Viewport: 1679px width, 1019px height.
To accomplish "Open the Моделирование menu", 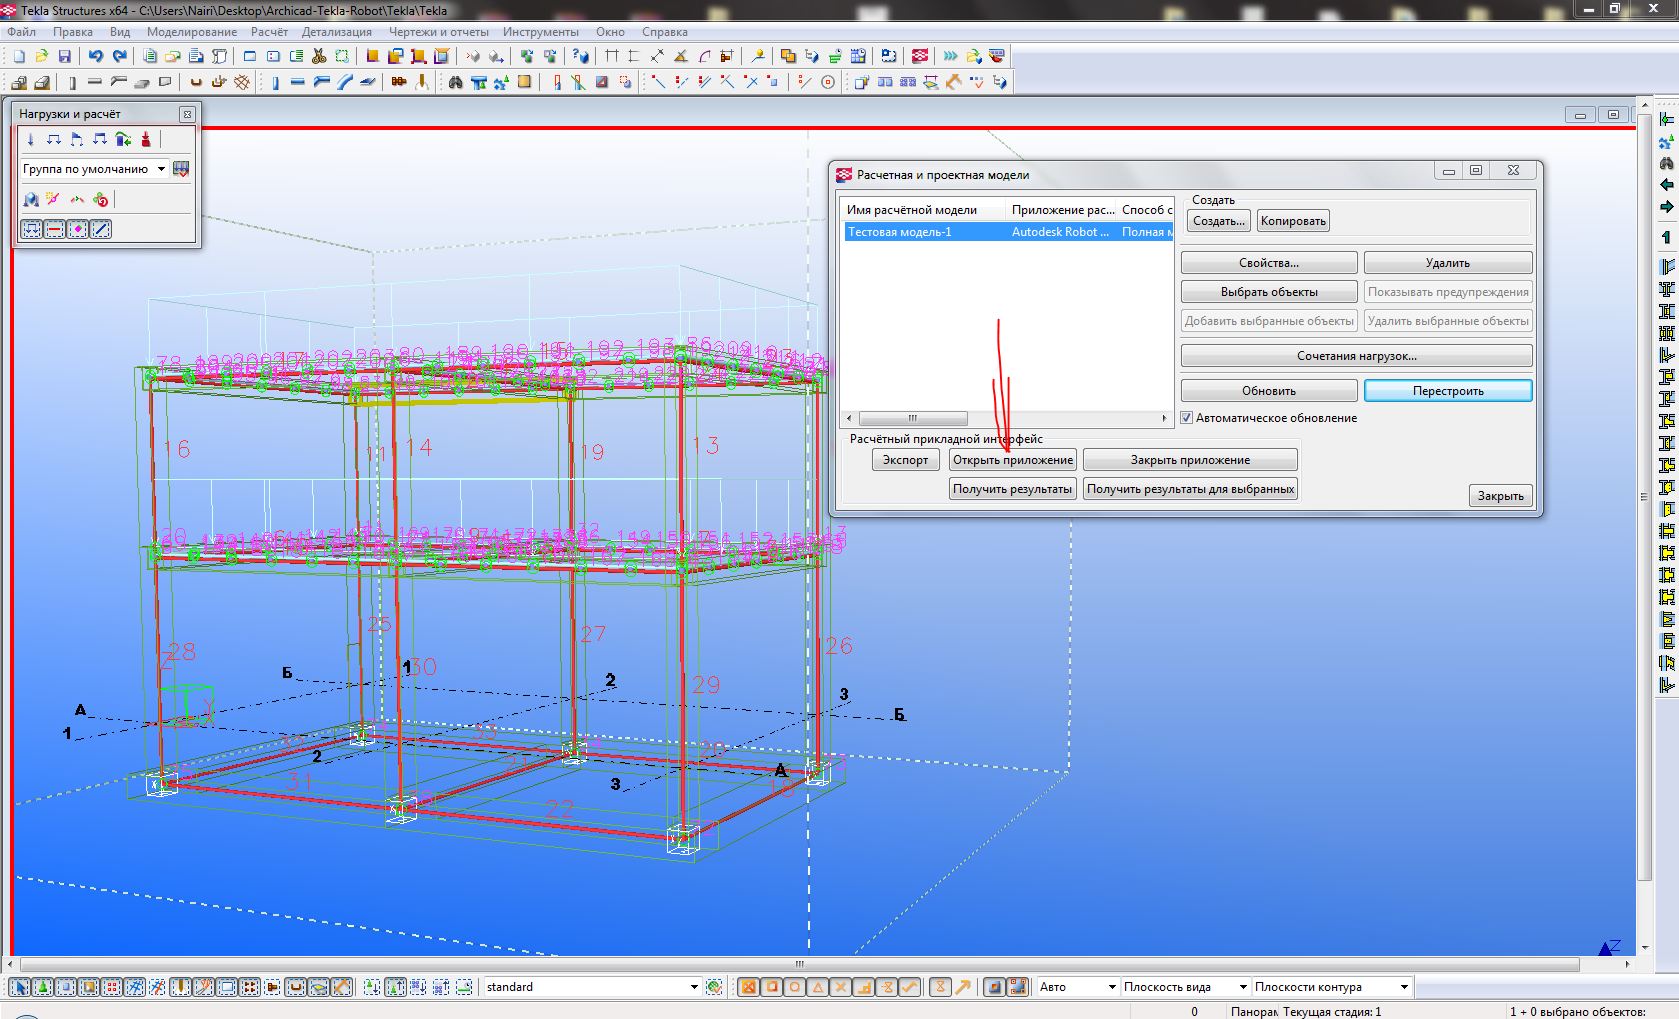I will pyautogui.click(x=192, y=32).
